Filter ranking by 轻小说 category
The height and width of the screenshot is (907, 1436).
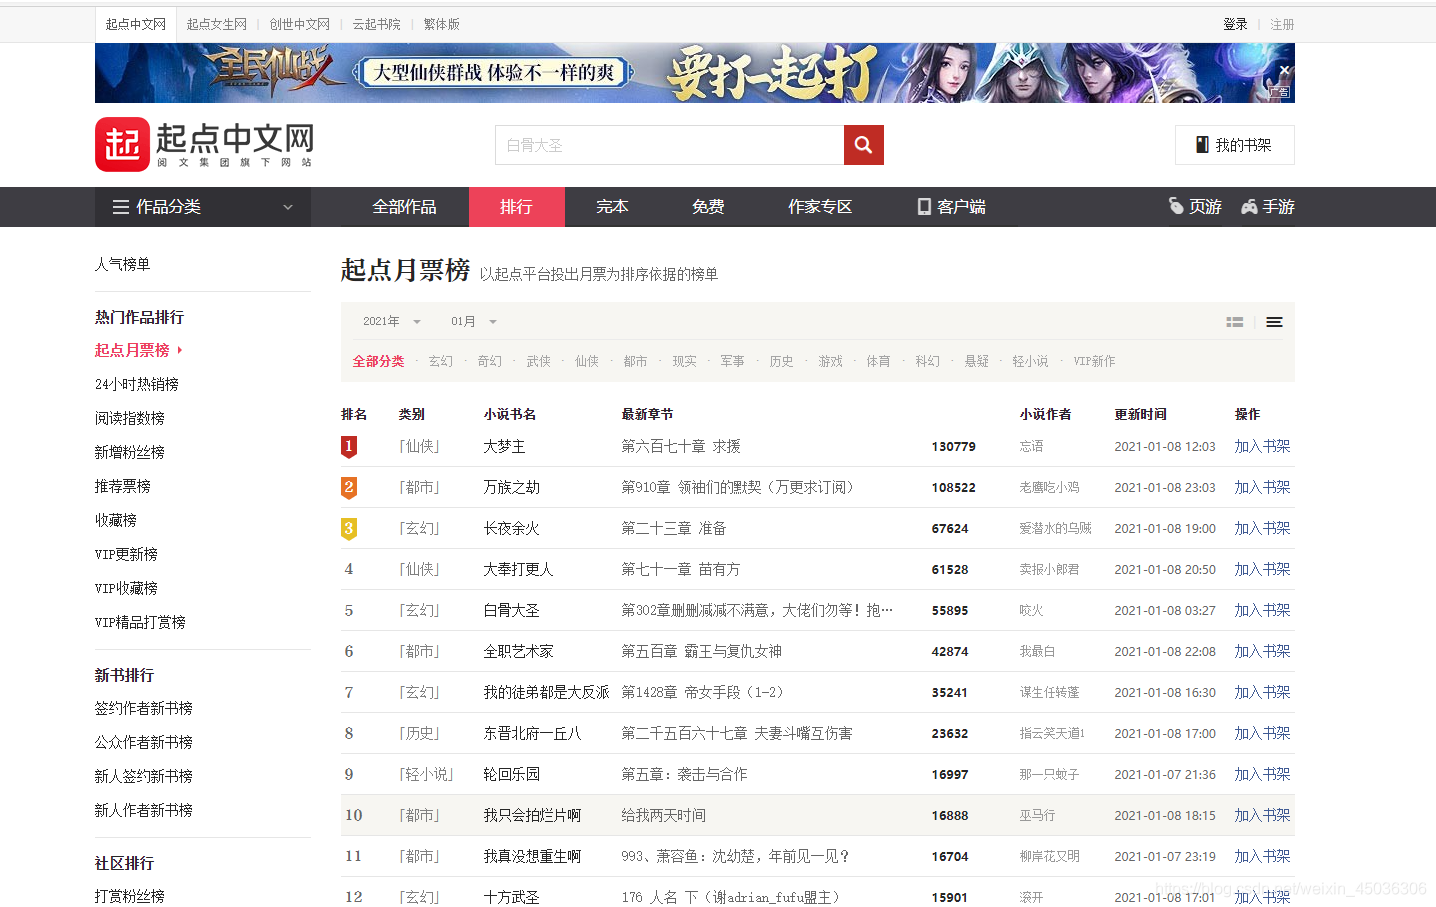(x=1030, y=361)
